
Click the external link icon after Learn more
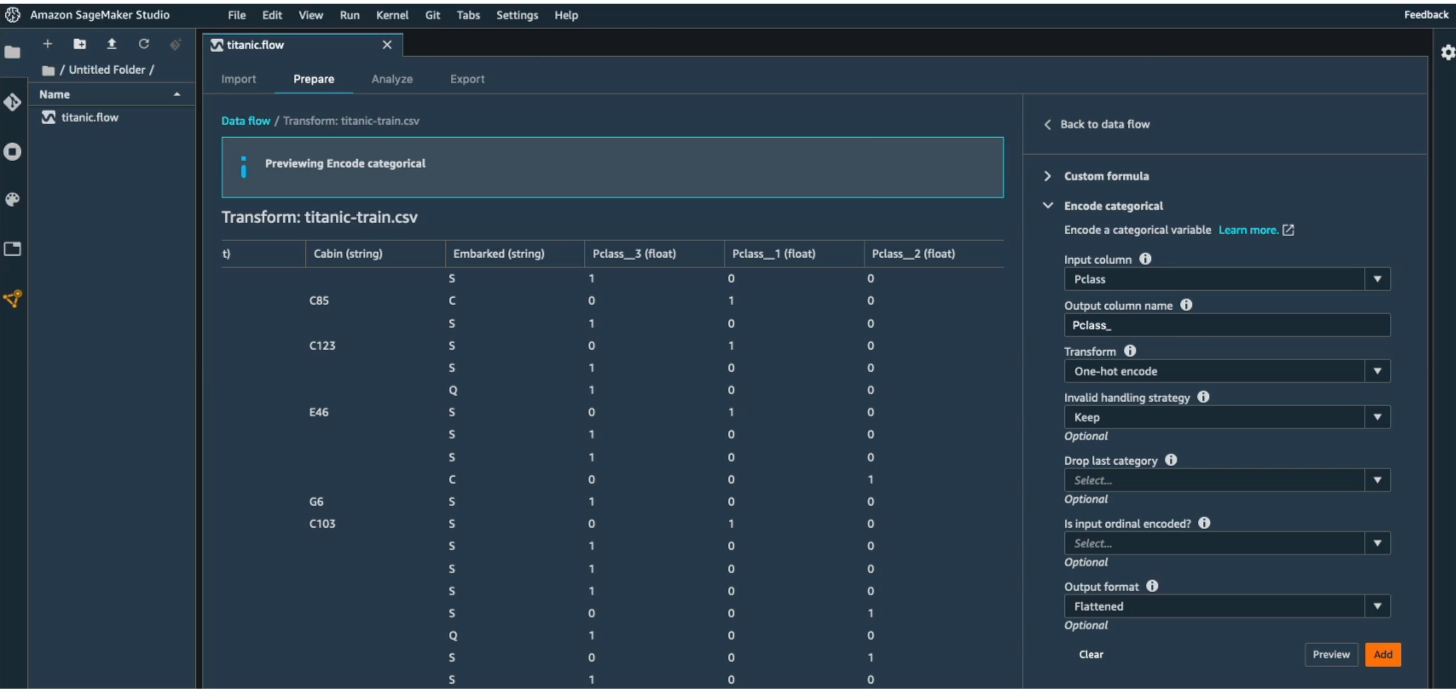point(1288,230)
